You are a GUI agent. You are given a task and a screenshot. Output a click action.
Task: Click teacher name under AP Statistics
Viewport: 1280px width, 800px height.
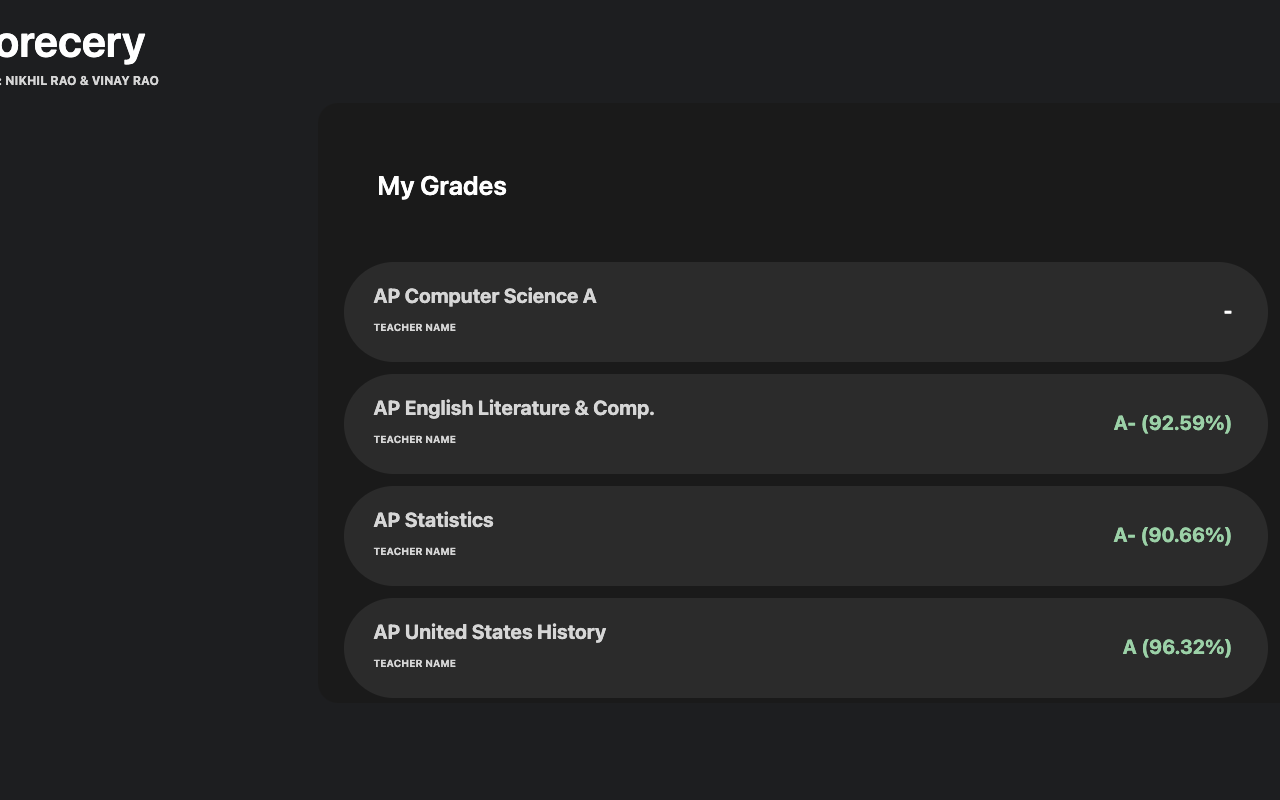click(x=414, y=552)
